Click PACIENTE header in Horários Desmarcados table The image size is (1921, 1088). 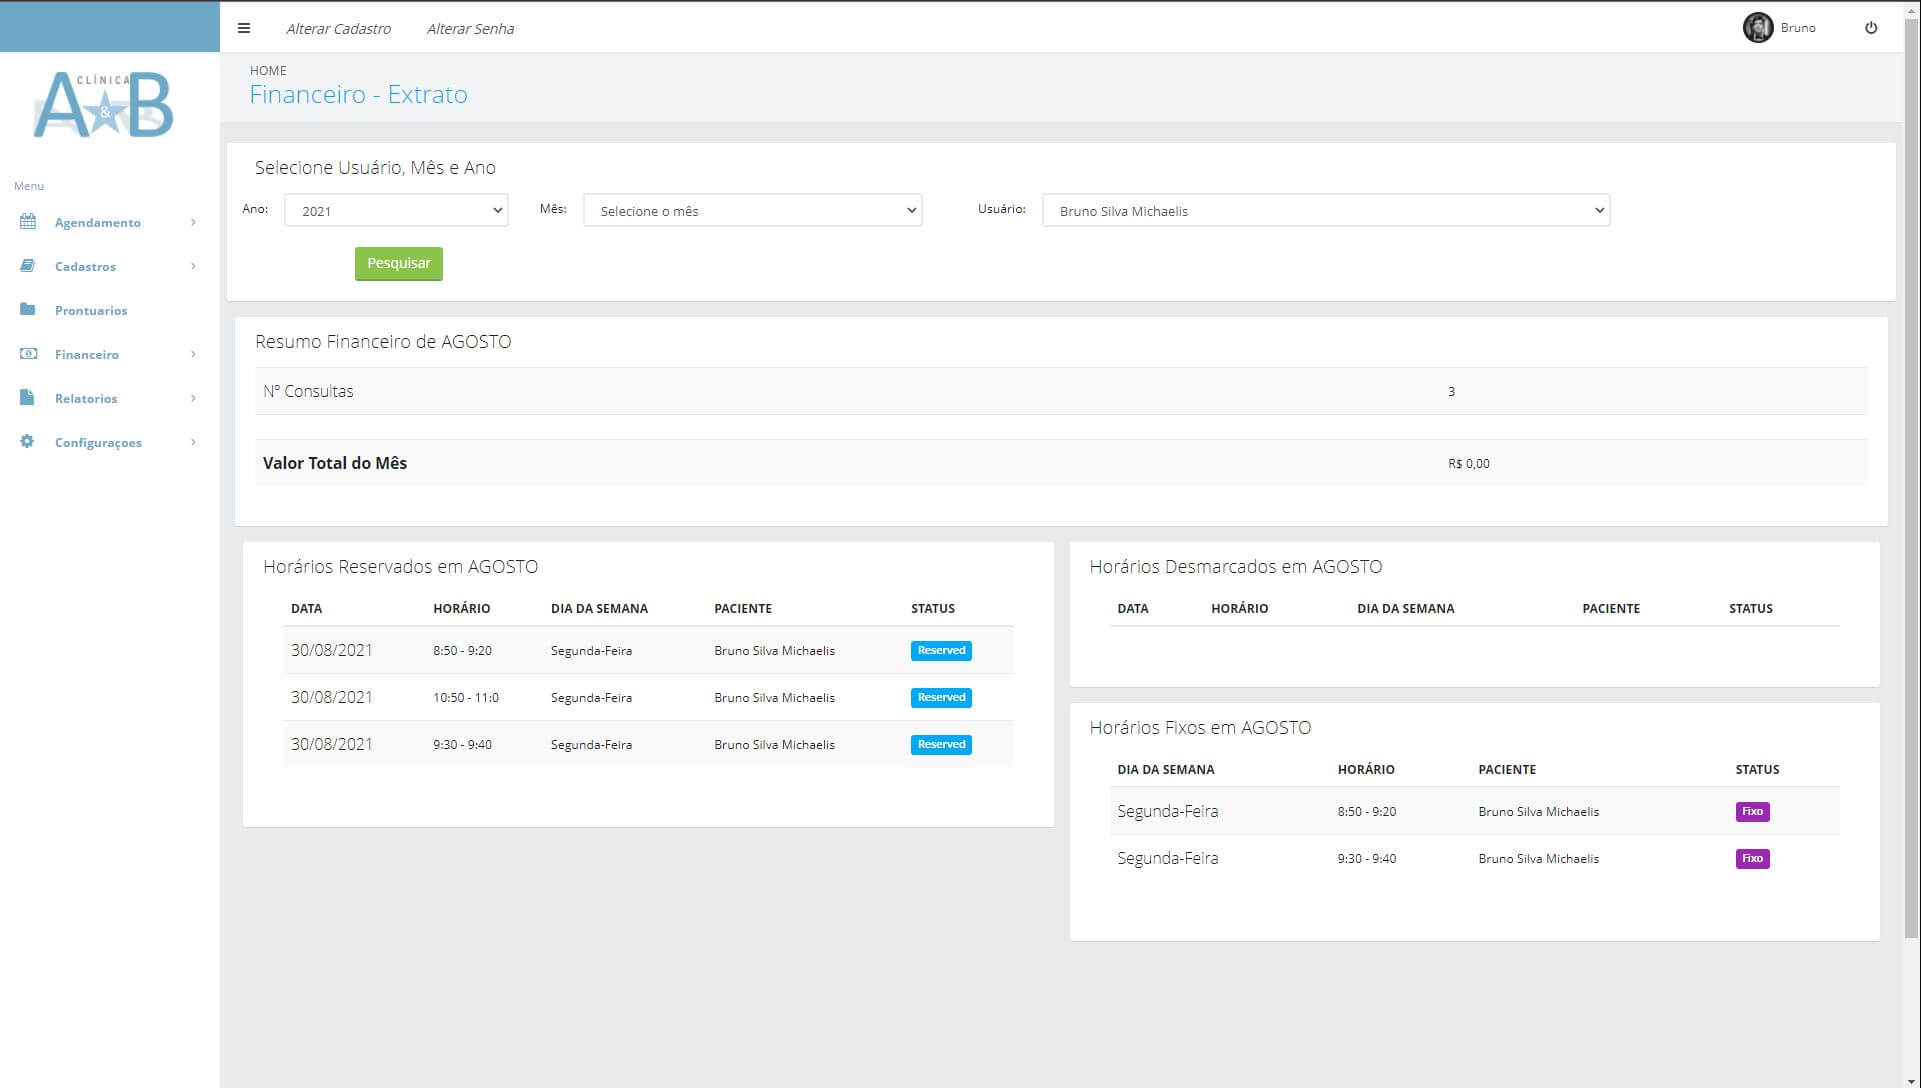[x=1611, y=608]
